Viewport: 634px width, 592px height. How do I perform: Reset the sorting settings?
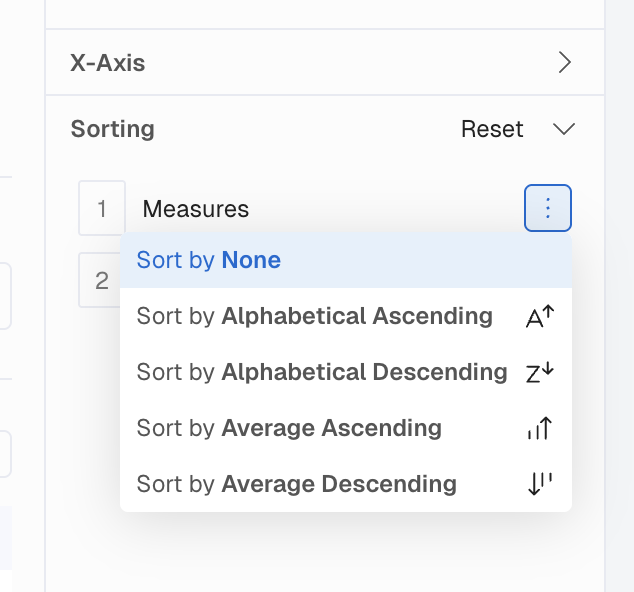(492, 129)
